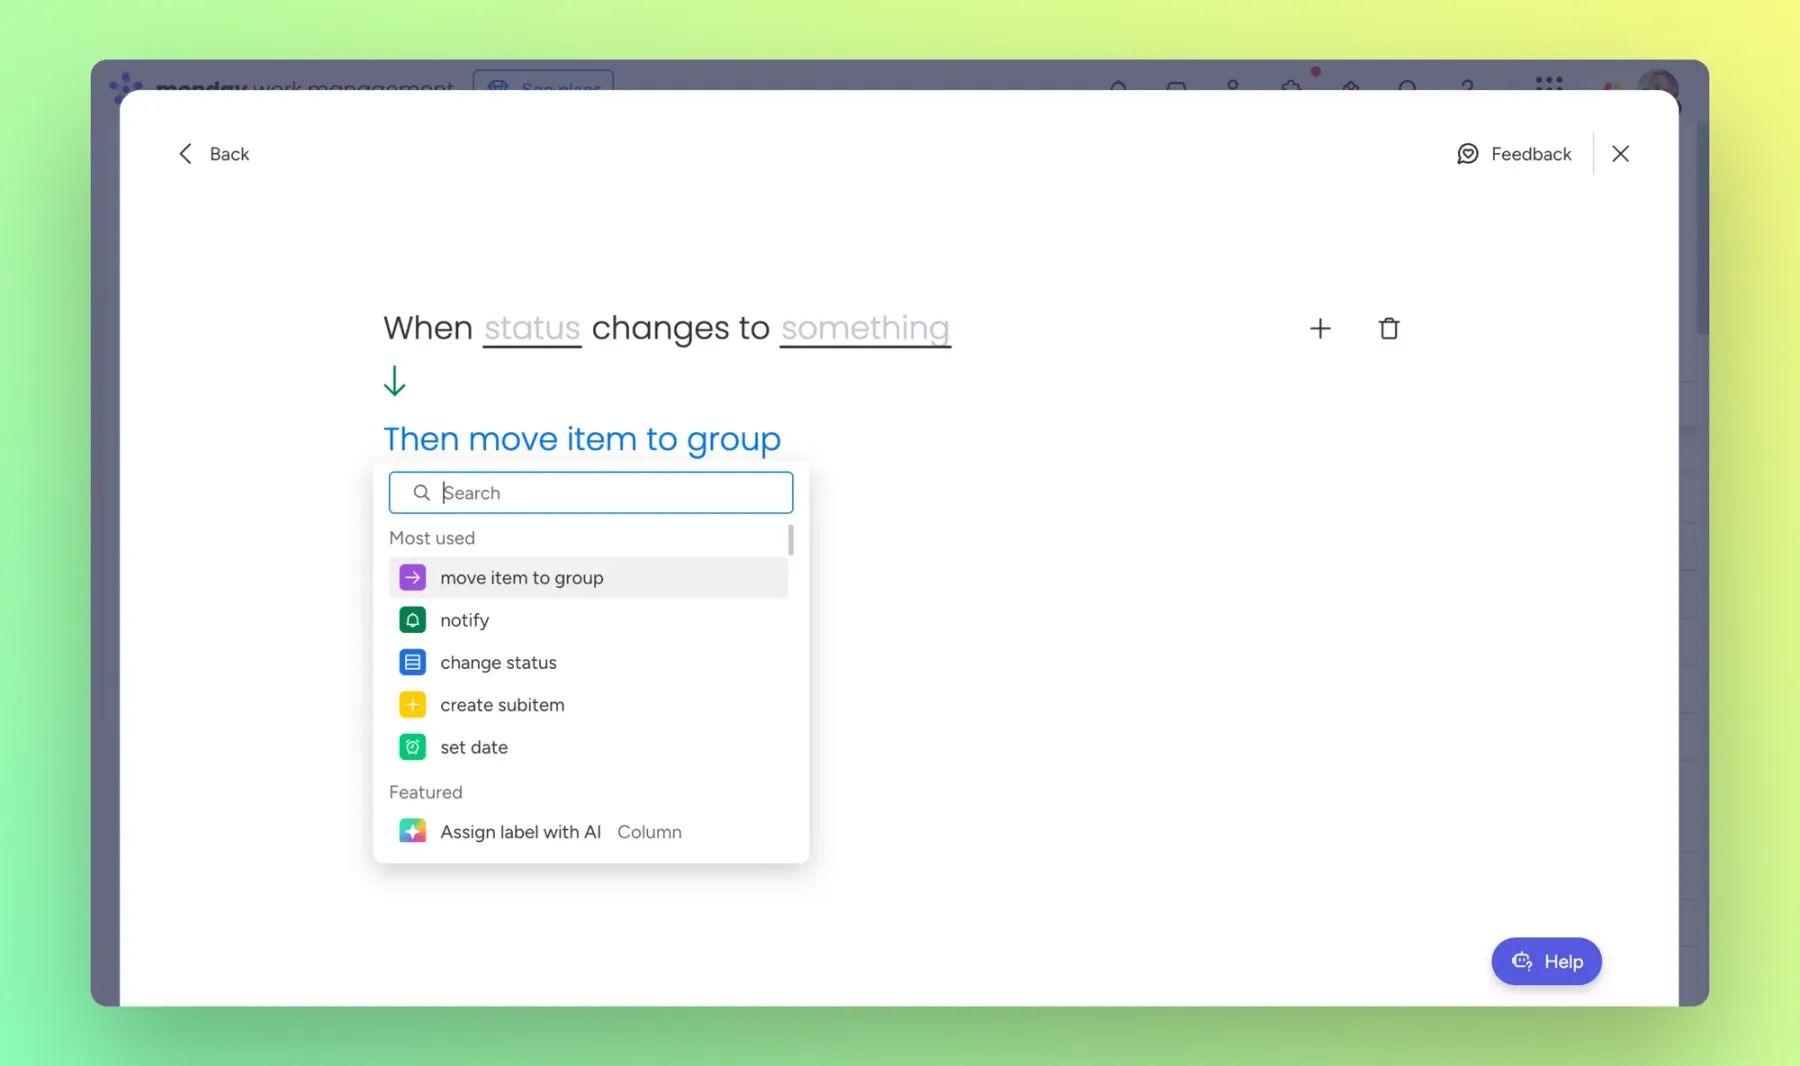Screen dimensions: 1800x1066
Task: Open the status column picker in trigger
Action: [532, 328]
